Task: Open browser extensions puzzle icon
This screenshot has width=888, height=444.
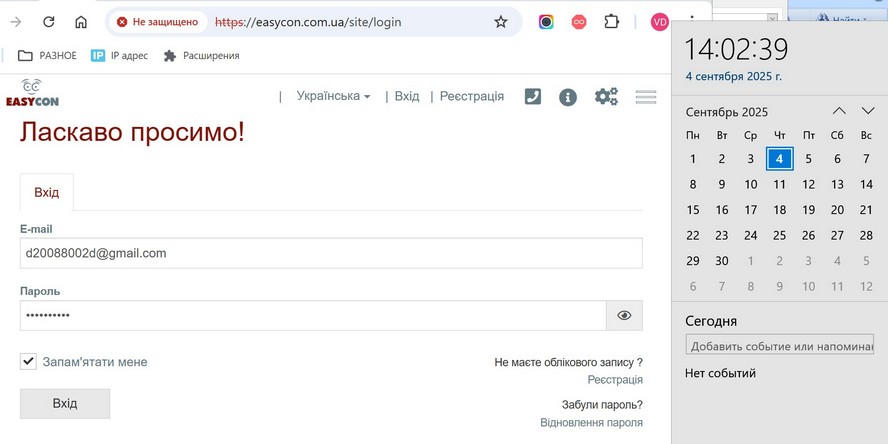Action: (612, 22)
